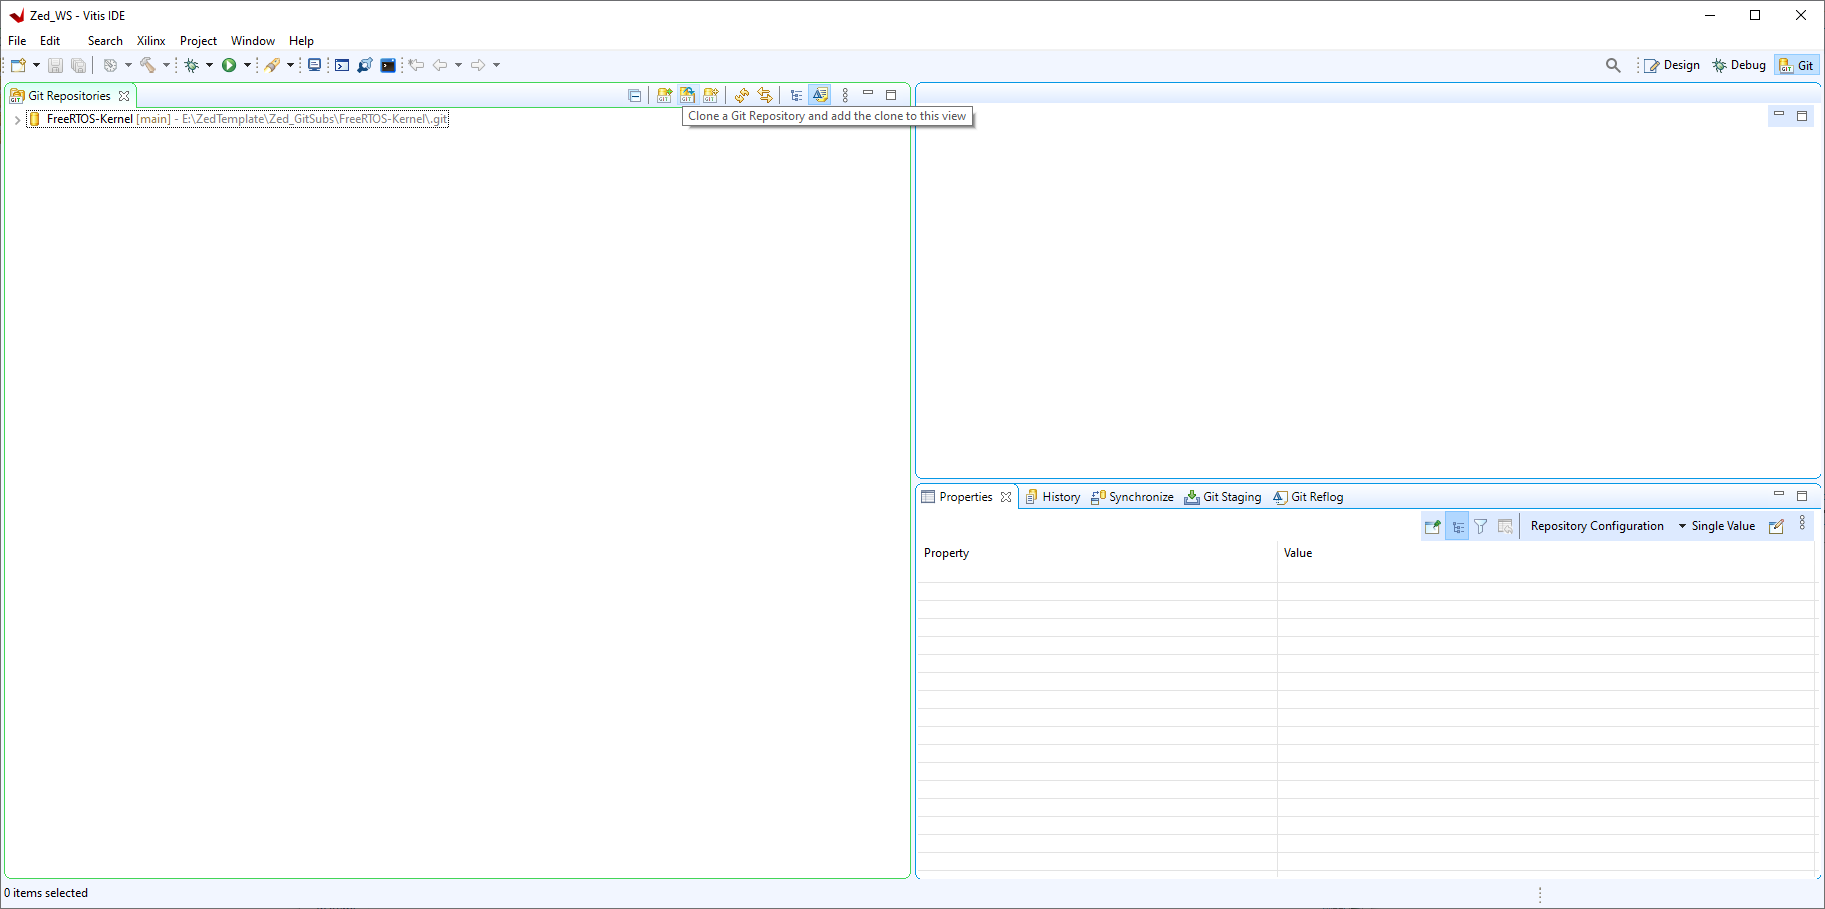The width and height of the screenshot is (1825, 909).
Task: Click the blue connector target icon
Action: pyautogui.click(x=365, y=65)
